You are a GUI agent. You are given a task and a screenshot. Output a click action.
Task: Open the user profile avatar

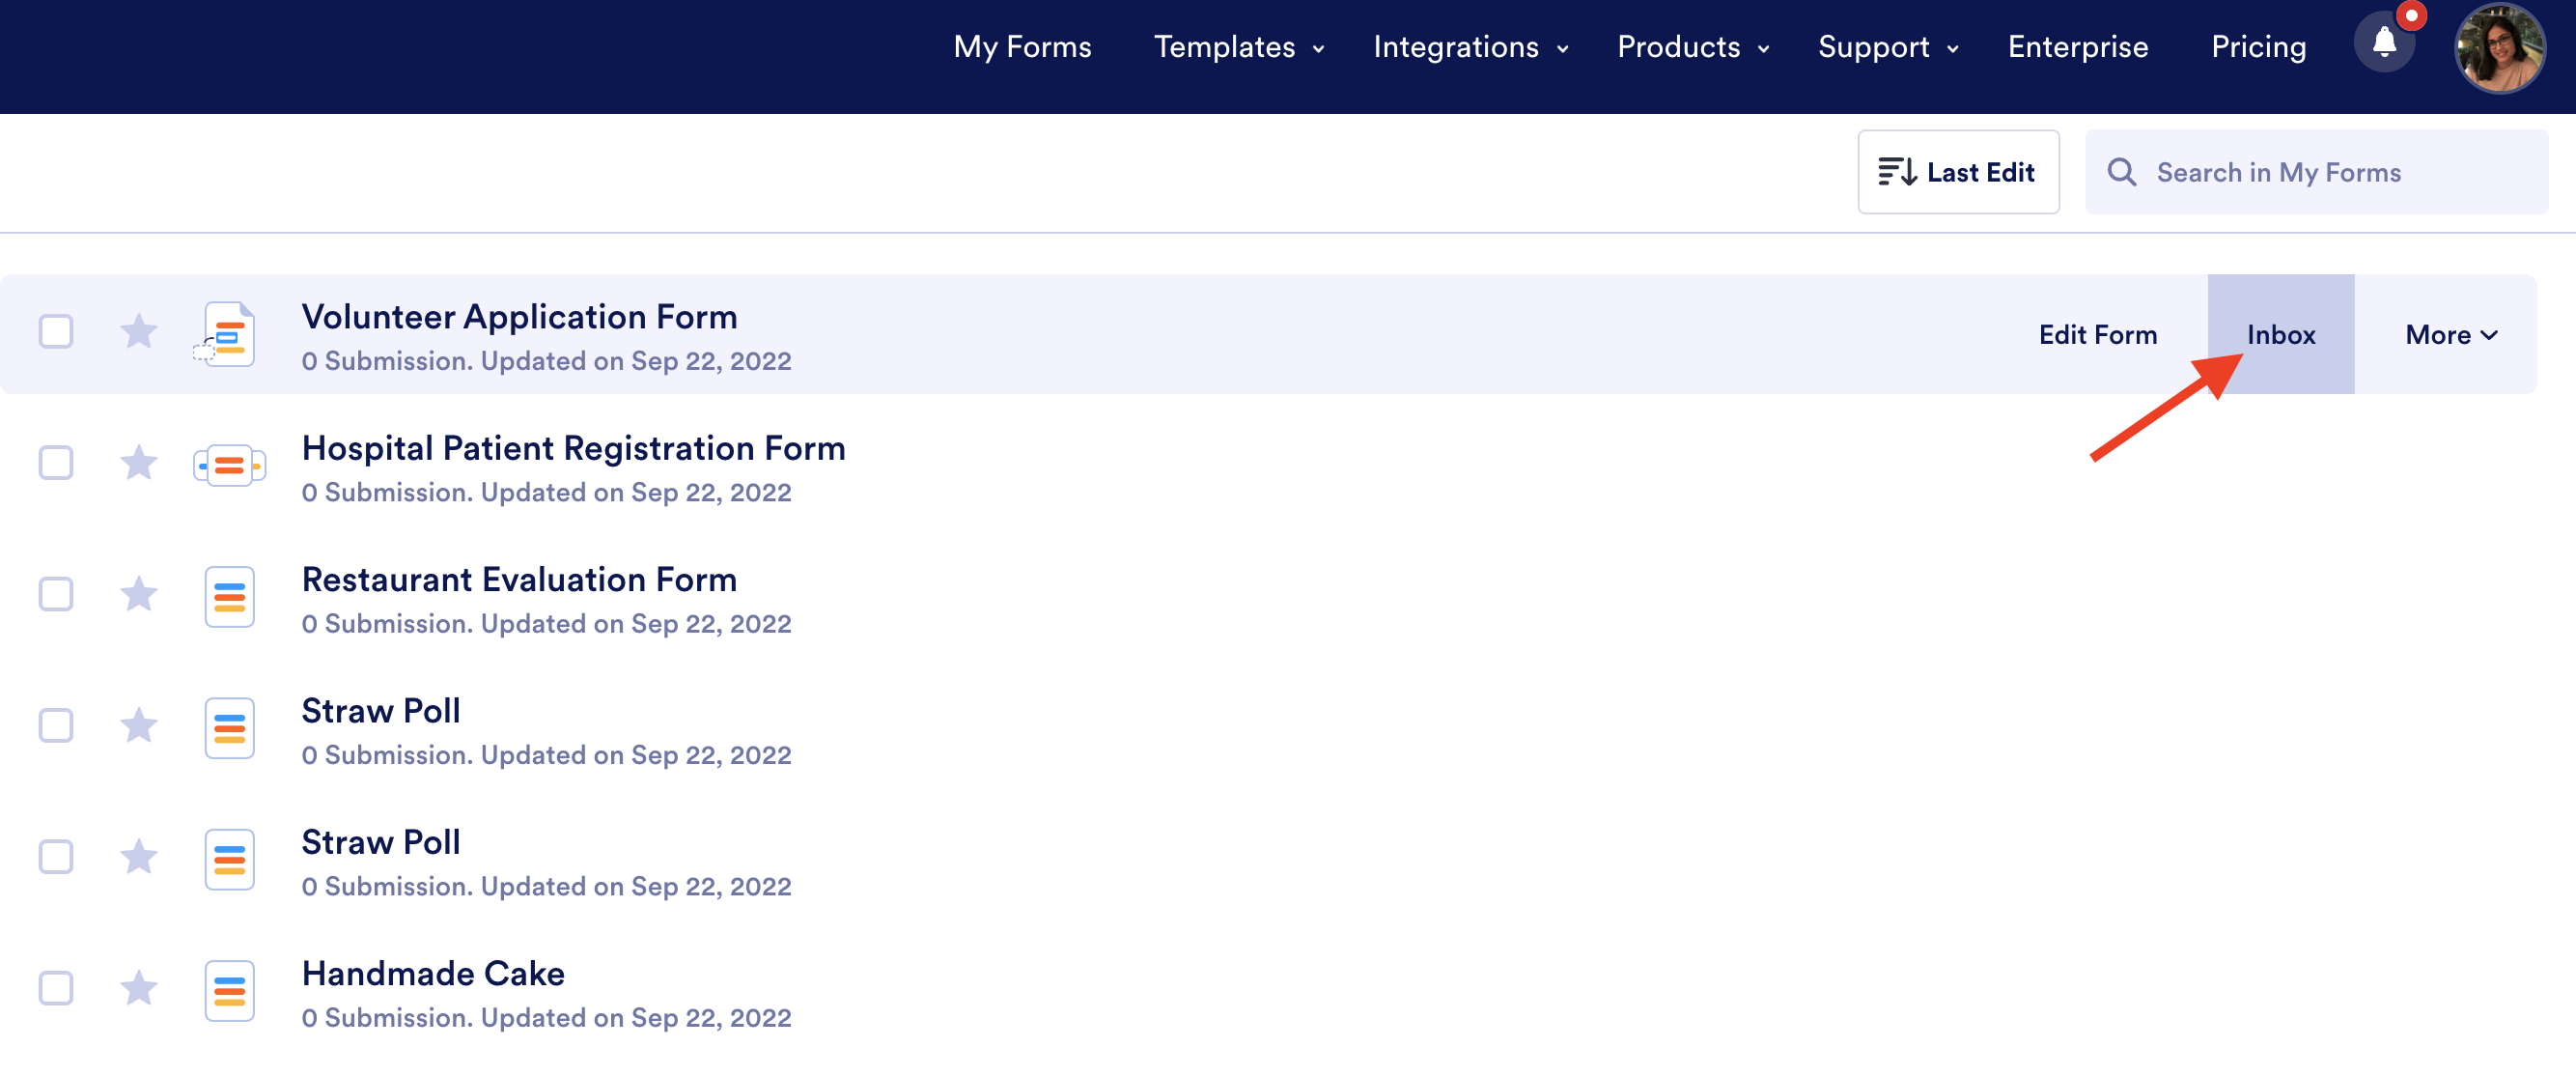[x=2499, y=48]
